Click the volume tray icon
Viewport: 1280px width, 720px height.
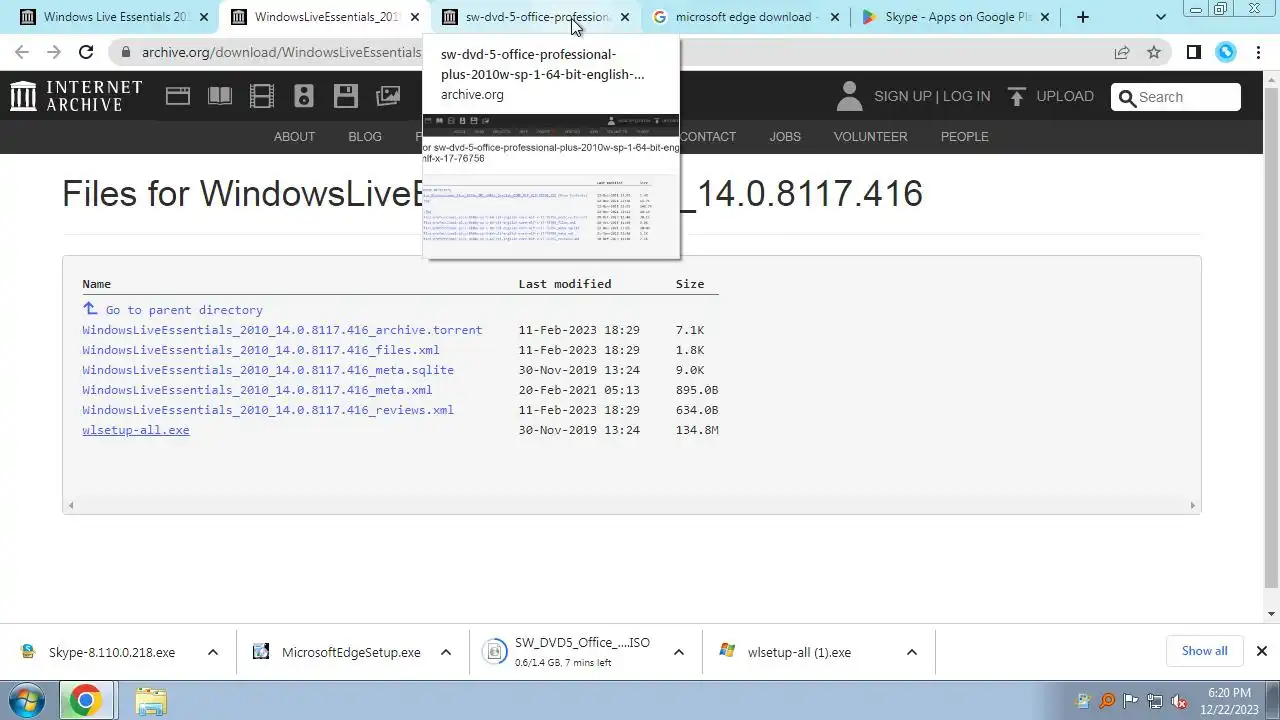click(x=1179, y=701)
